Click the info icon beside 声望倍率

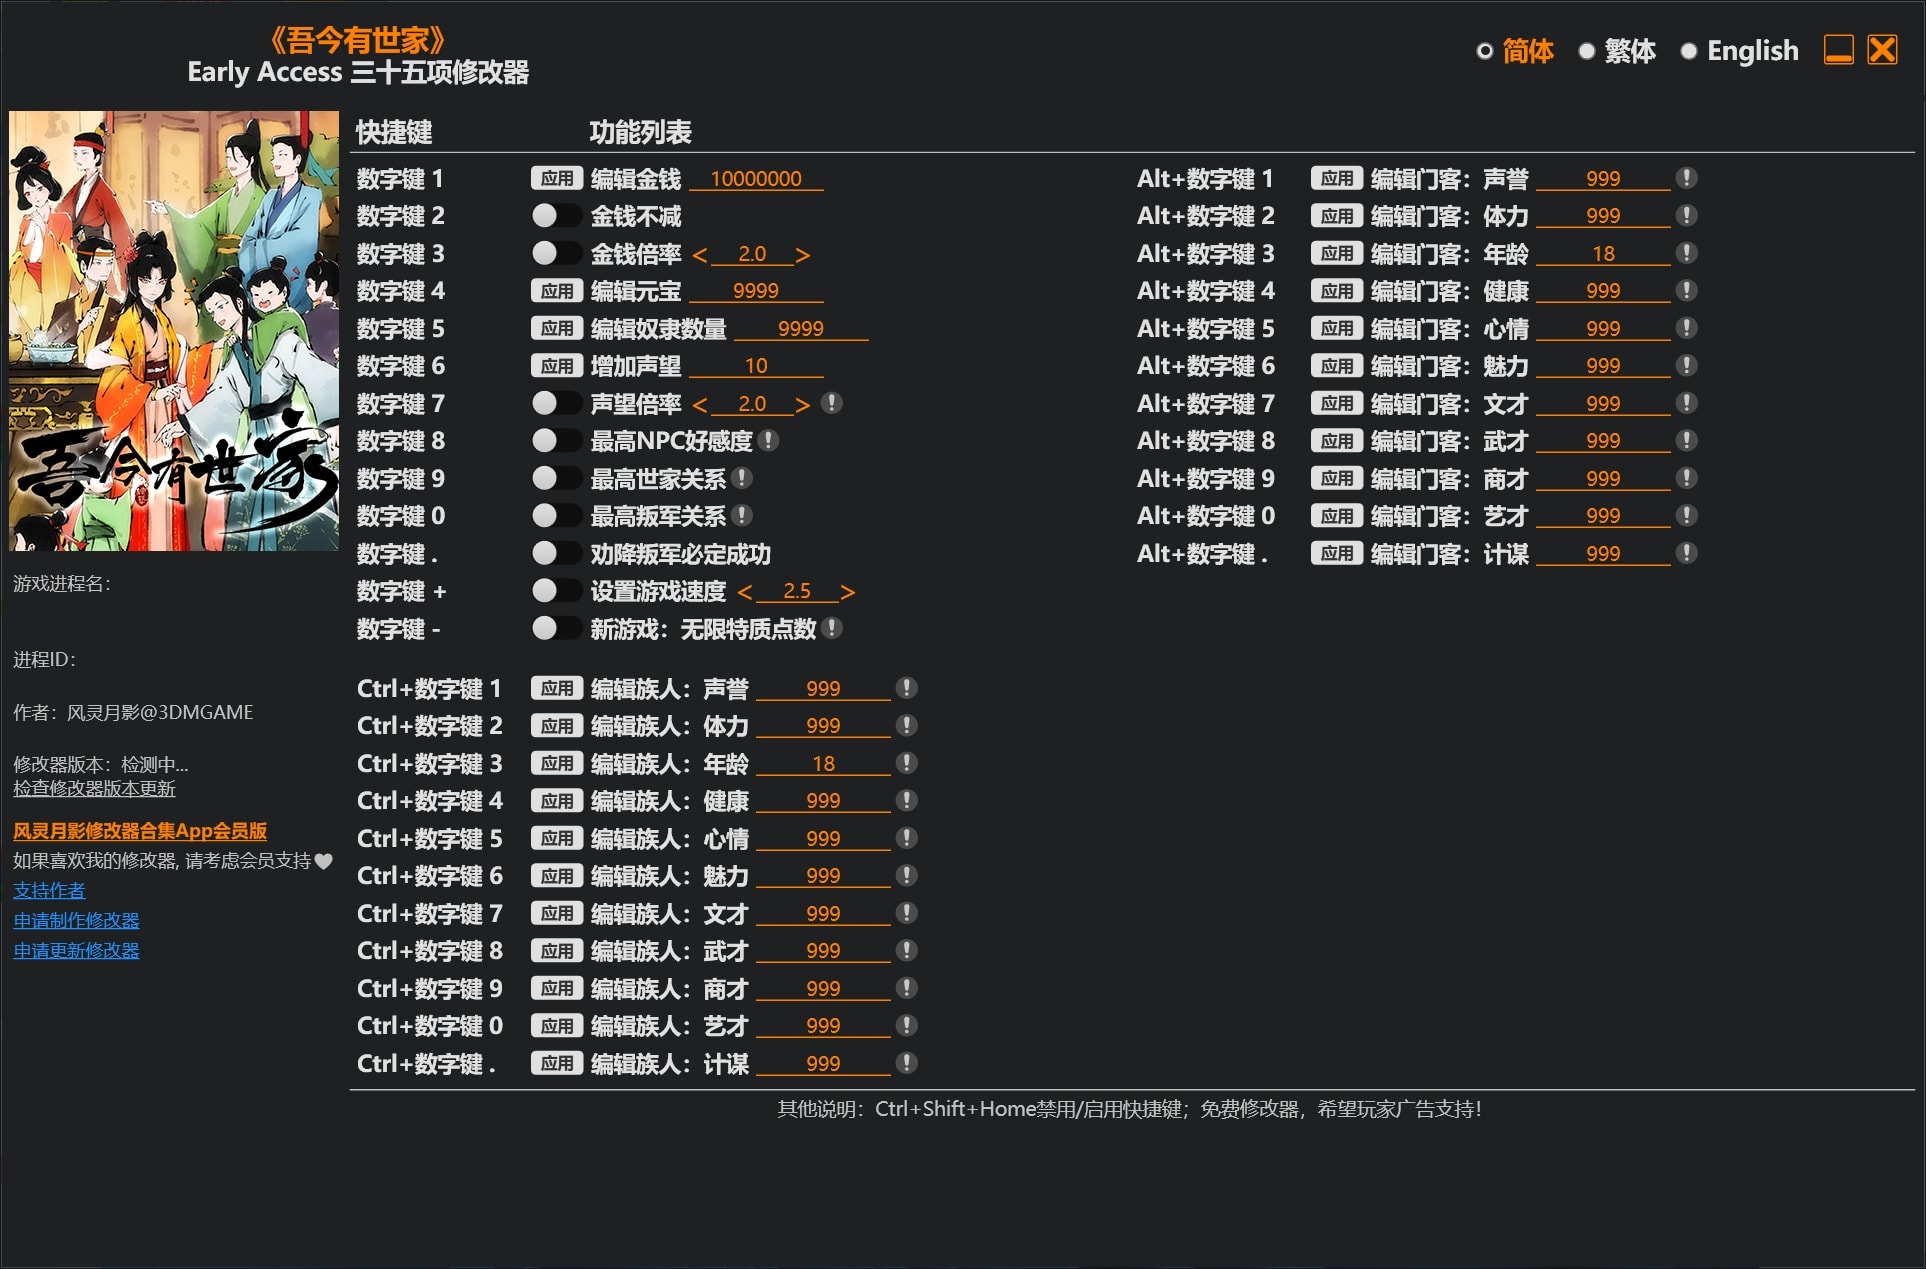[x=833, y=403]
